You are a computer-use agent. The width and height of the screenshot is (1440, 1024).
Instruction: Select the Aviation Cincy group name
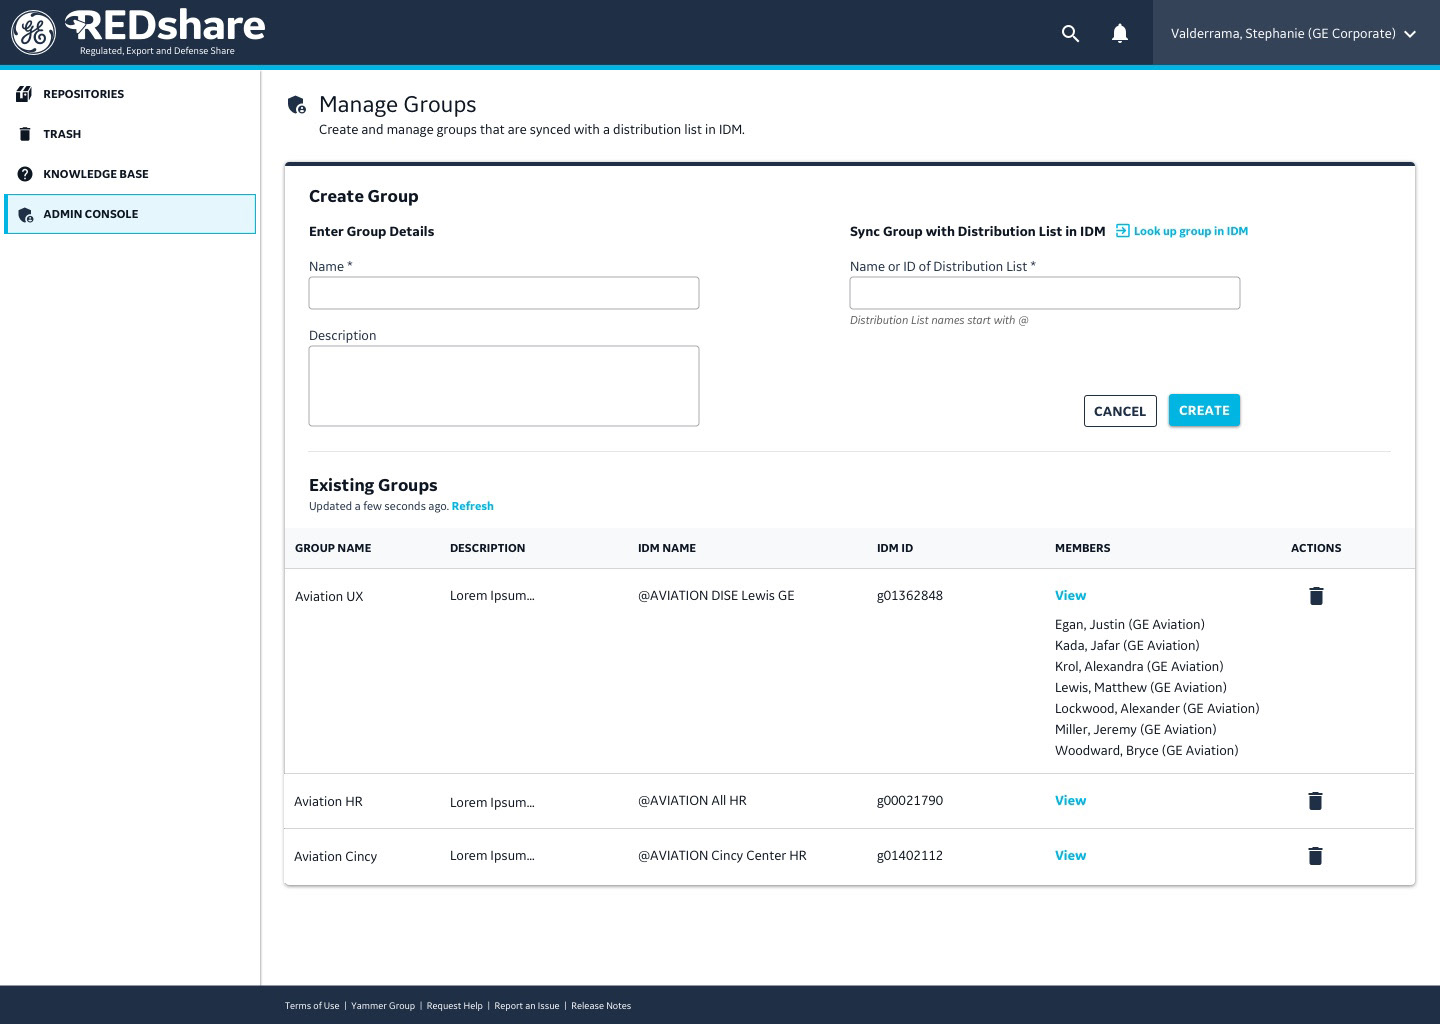click(x=335, y=857)
